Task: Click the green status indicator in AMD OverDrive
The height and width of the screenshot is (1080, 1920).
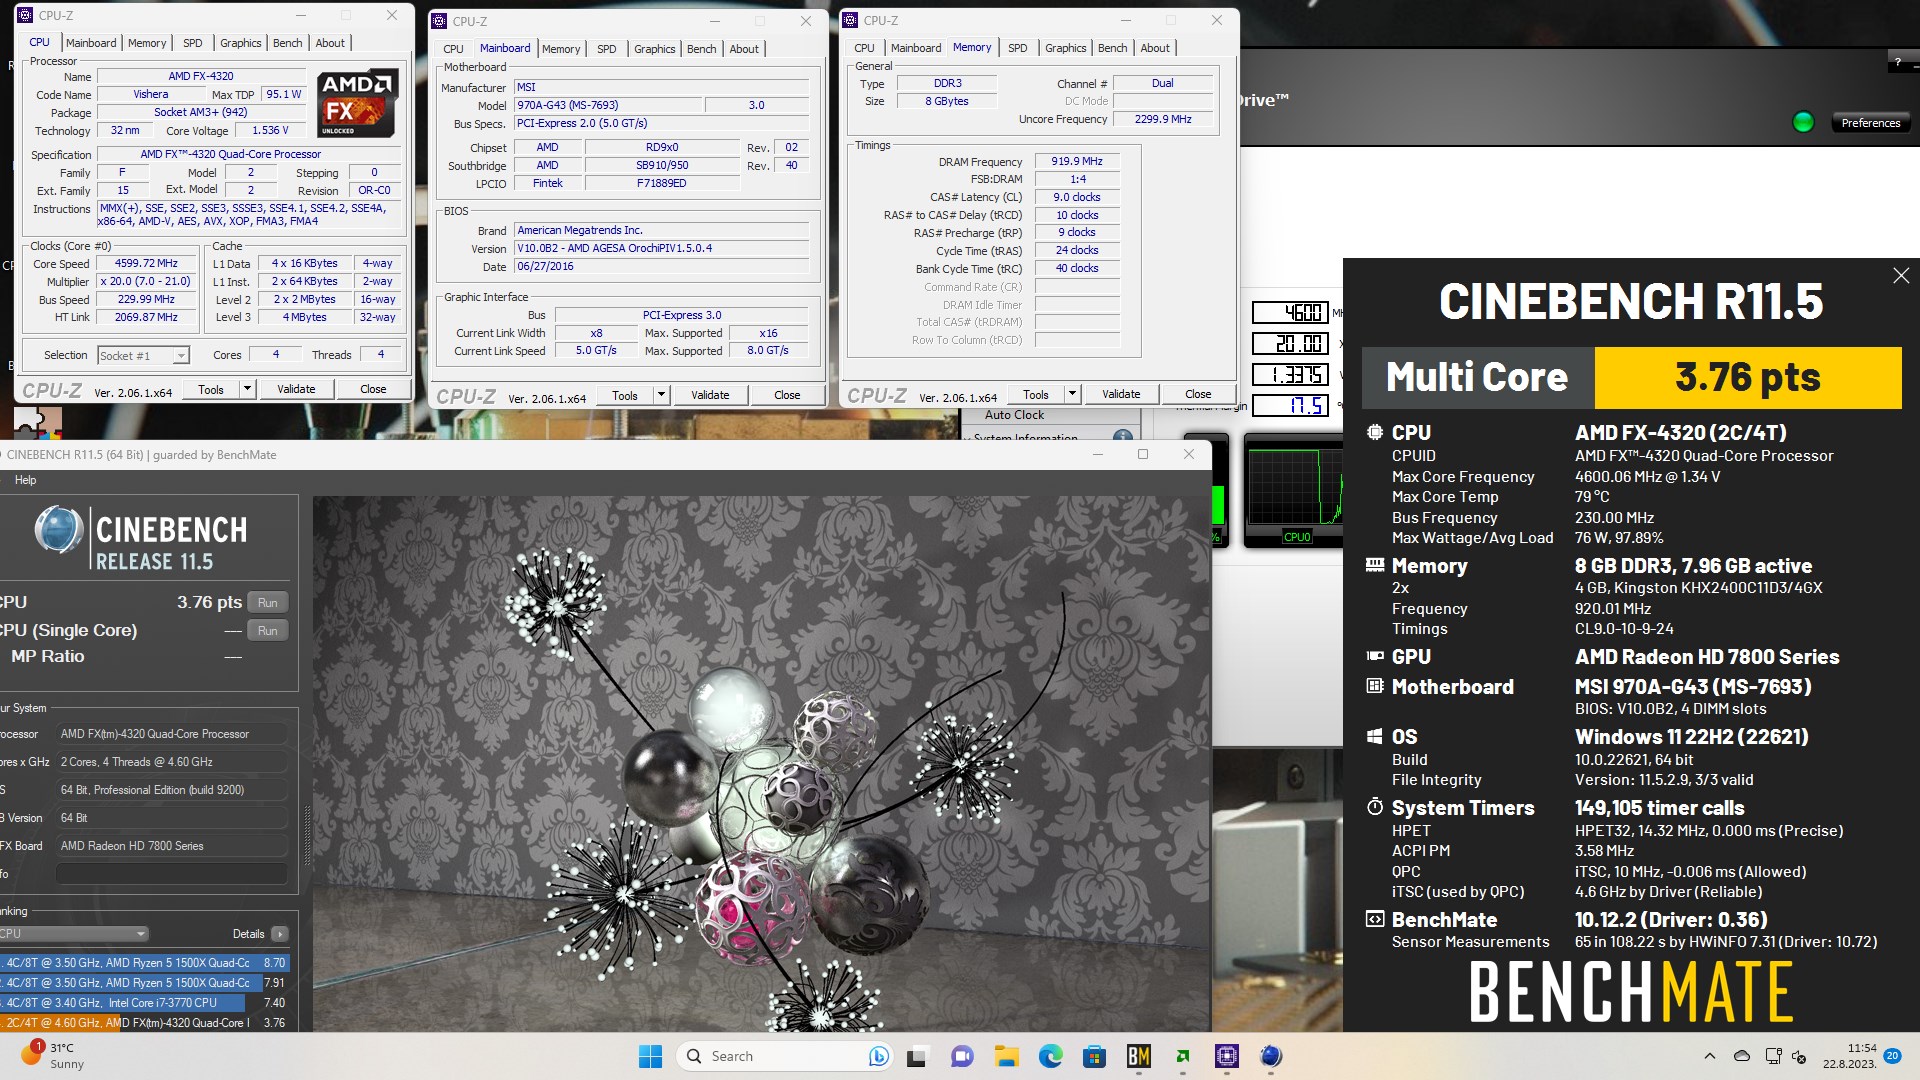Action: (1803, 122)
